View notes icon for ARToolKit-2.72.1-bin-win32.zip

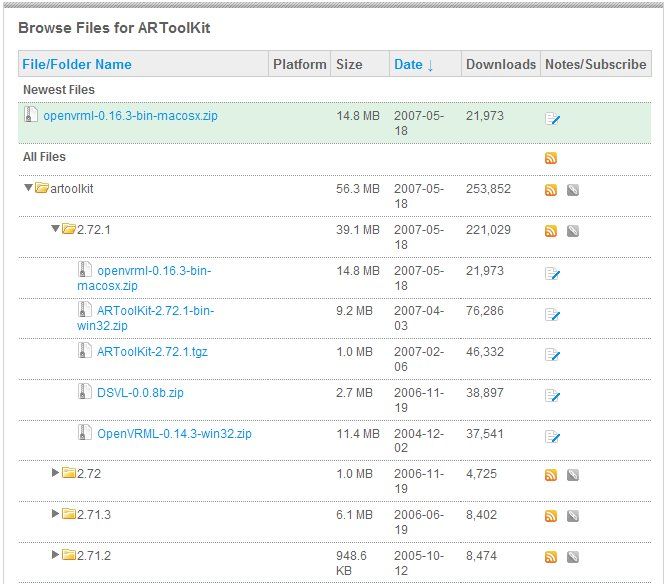(x=552, y=314)
